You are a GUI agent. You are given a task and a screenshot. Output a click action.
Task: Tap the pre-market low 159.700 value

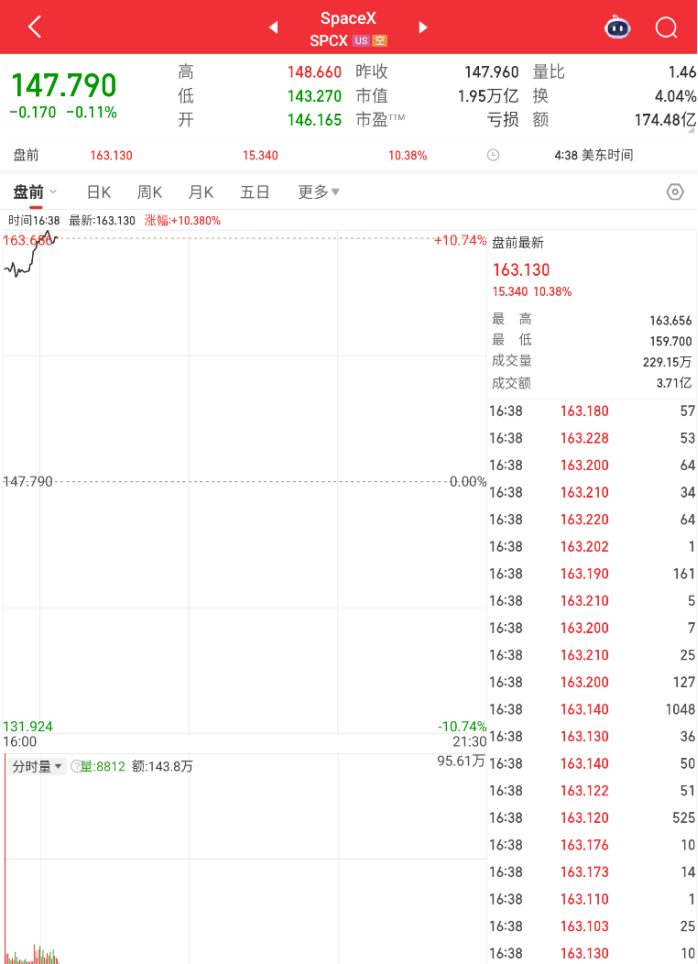click(x=670, y=341)
